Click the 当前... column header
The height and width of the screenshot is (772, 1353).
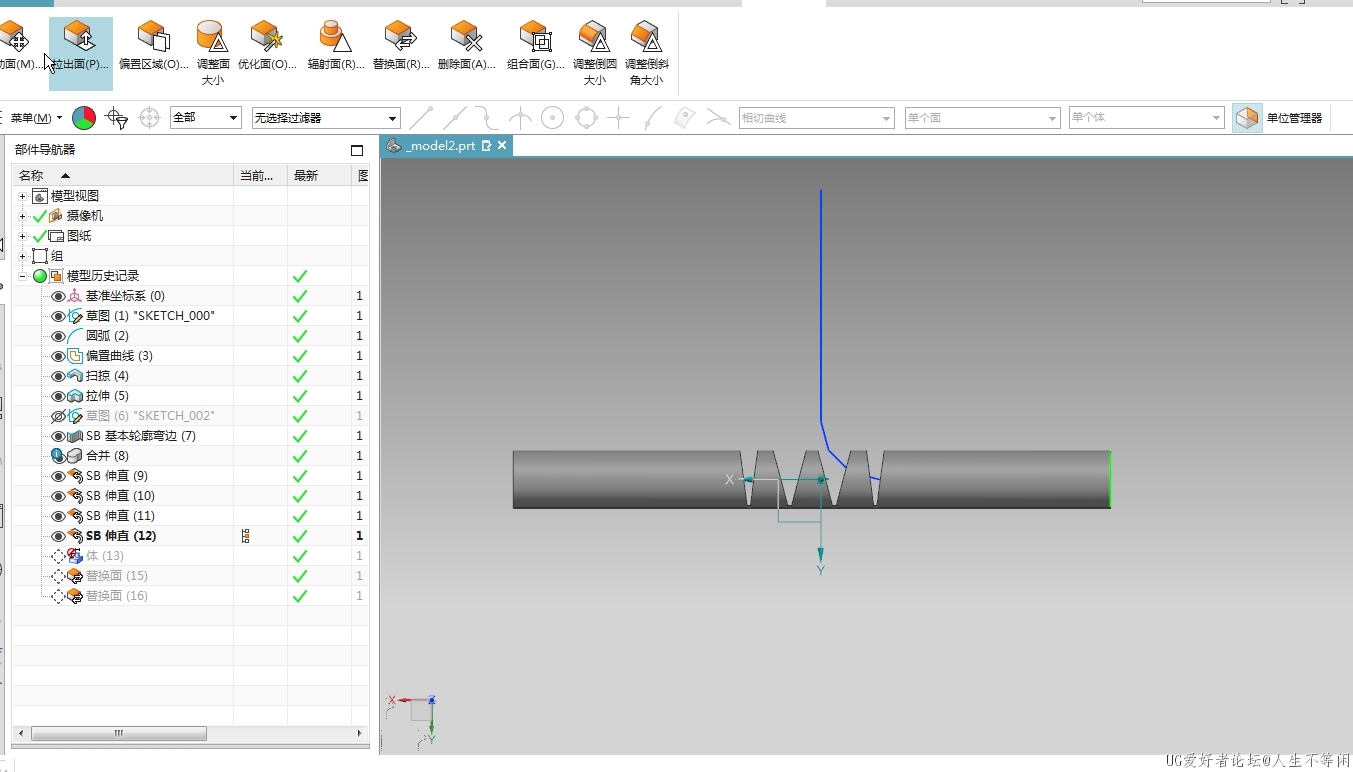[x=260, y=175]
